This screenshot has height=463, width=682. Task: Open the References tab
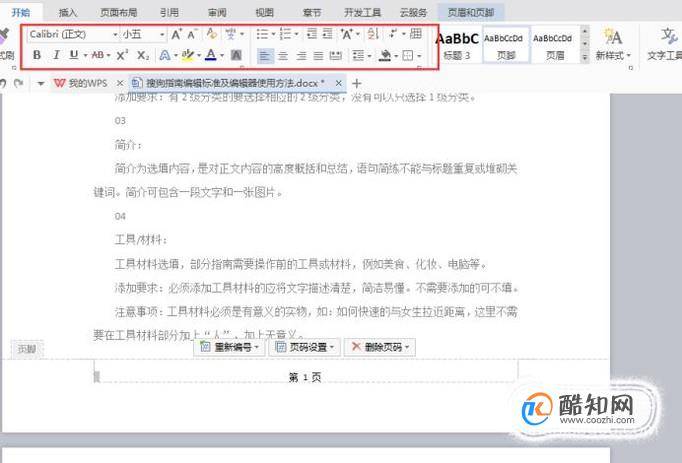pyautogui.click(x=169, y=13)
